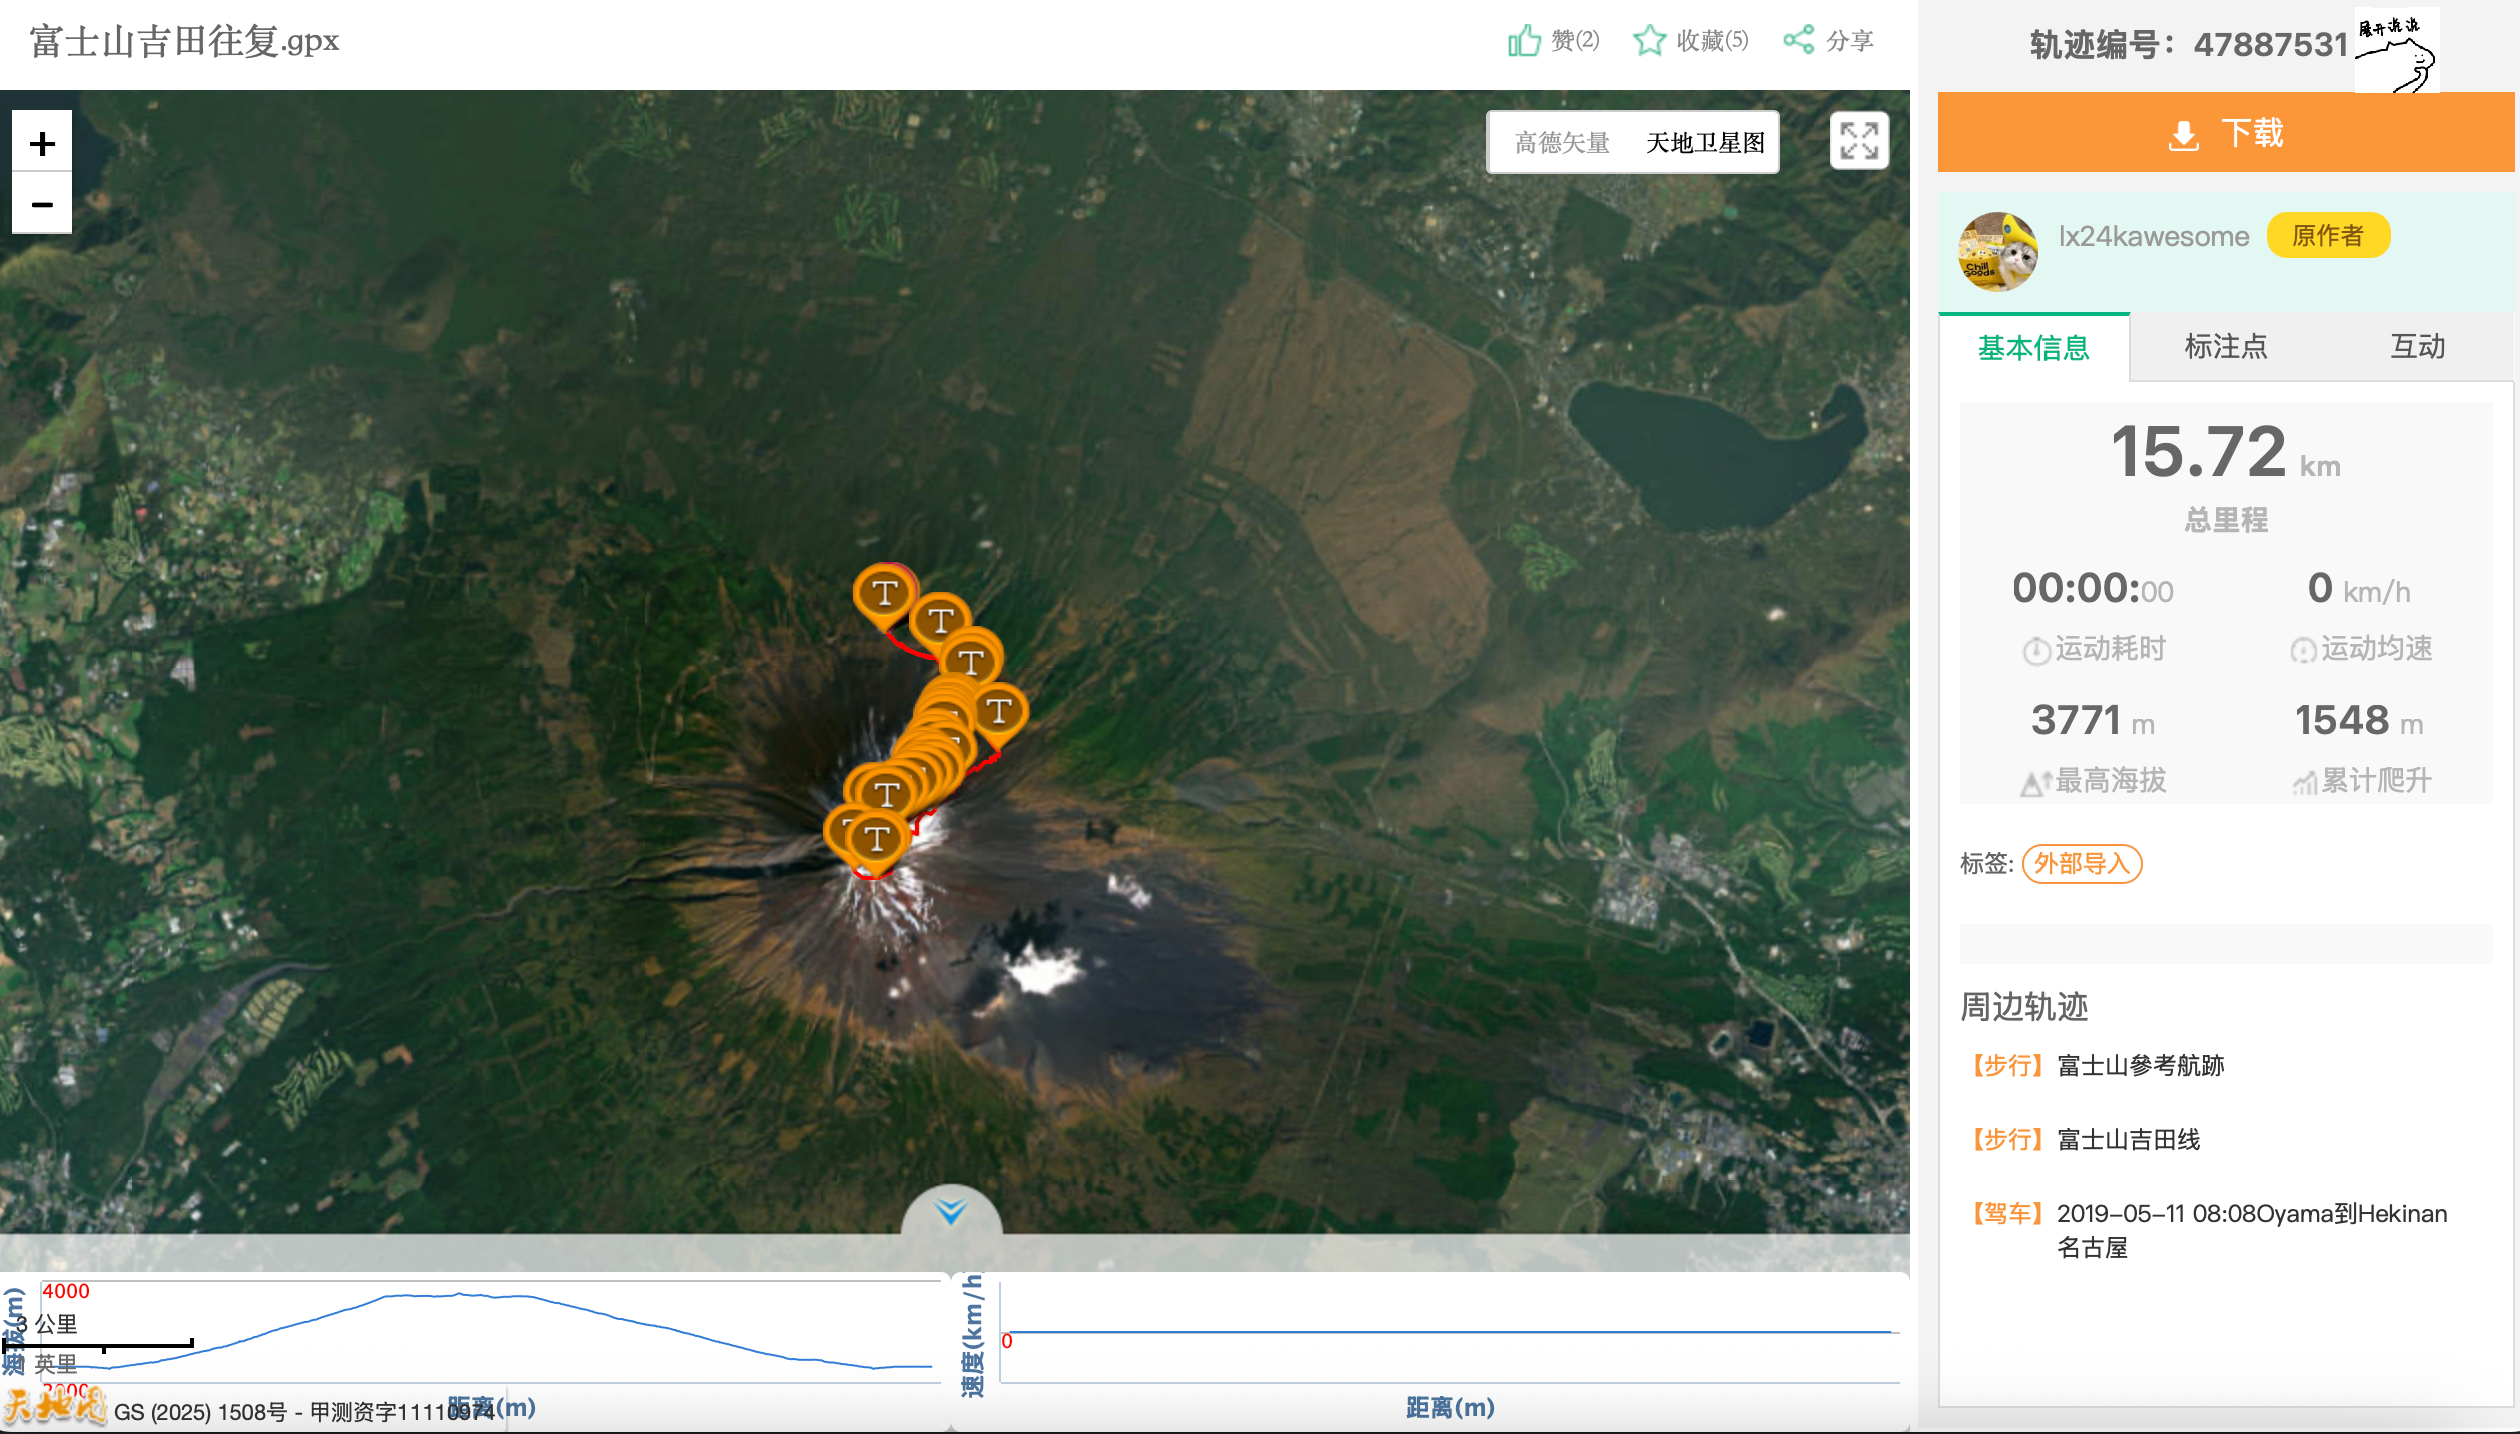Select the 基本信息 tab
This screenshot has width=2520, height=1434.
click(x=2033, y=348)
